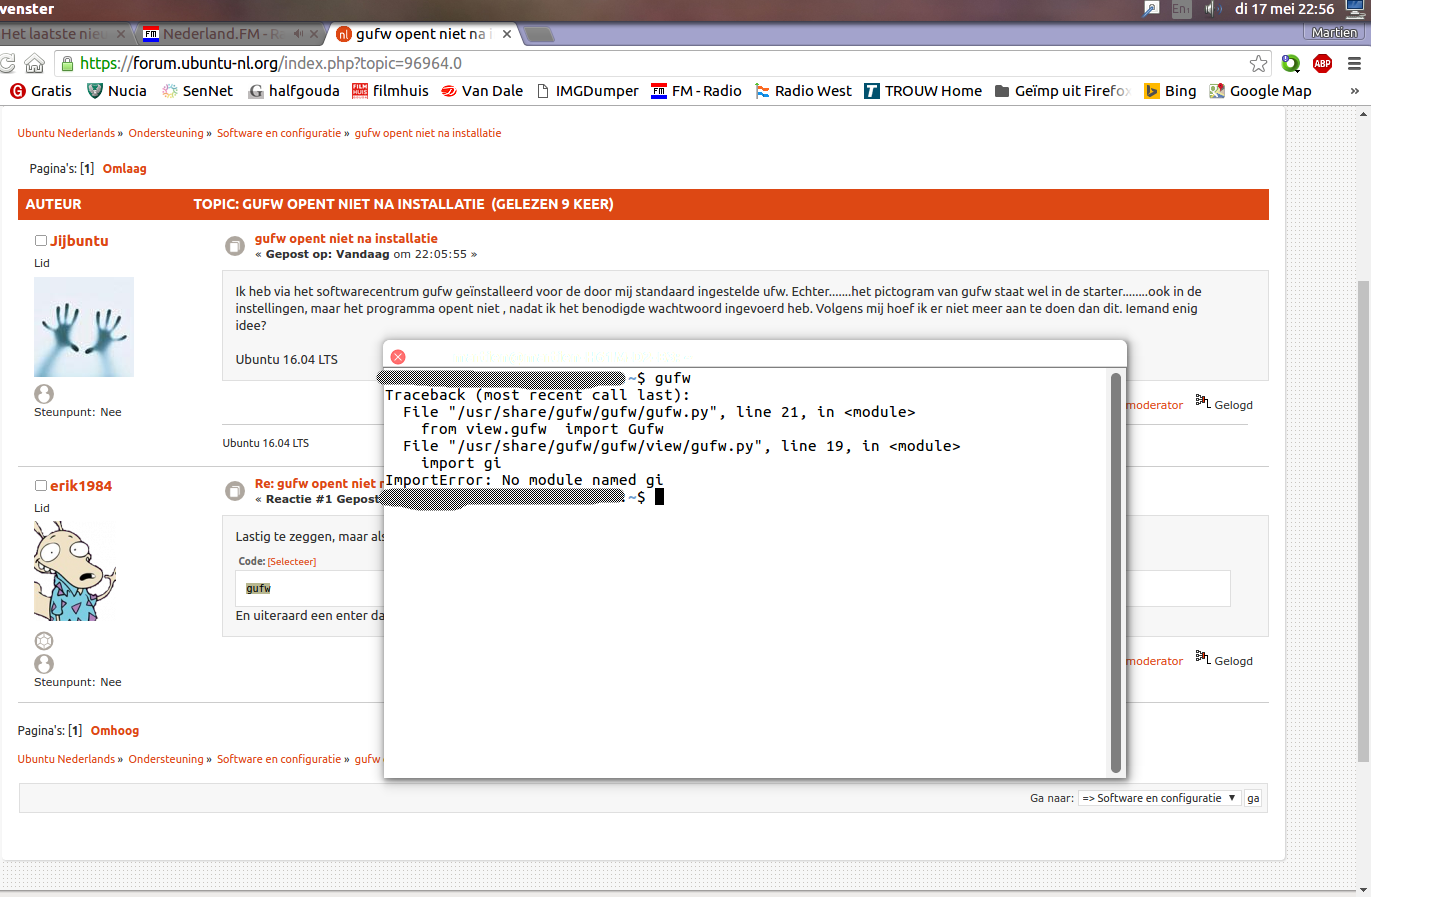The width and height of the screenshot is (1440, 900).
Task: Show hidden bookmarks via overflow chevron
Action: tap(1354, 91)
